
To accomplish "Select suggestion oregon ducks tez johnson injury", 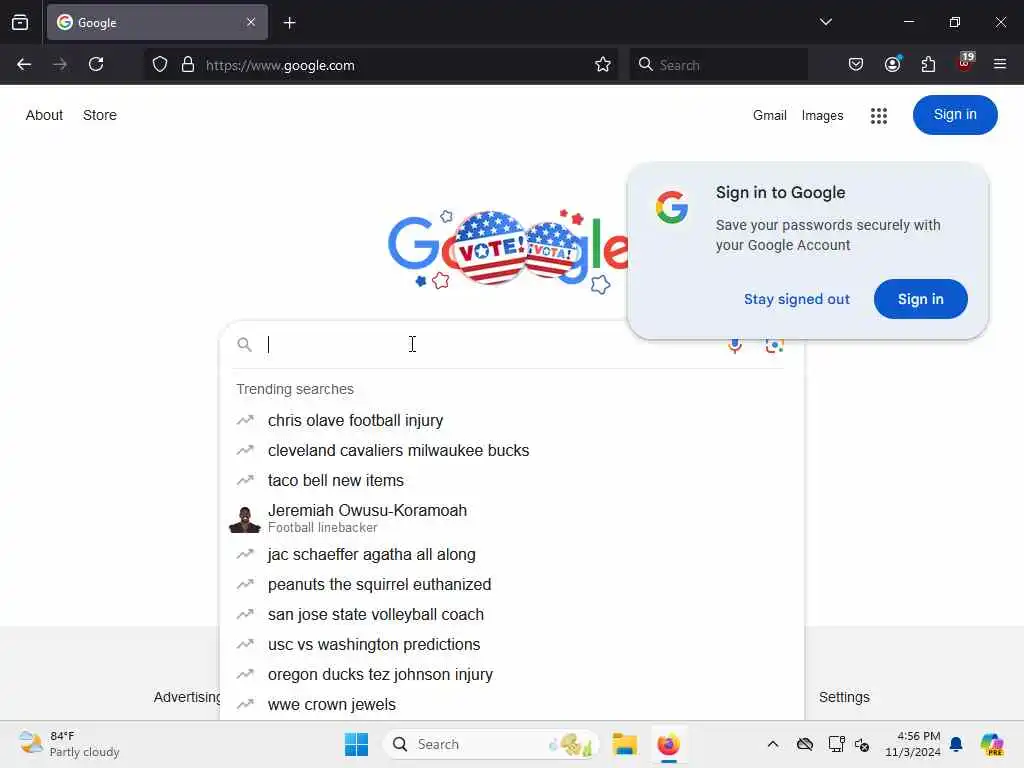I will tap(512, 675).
